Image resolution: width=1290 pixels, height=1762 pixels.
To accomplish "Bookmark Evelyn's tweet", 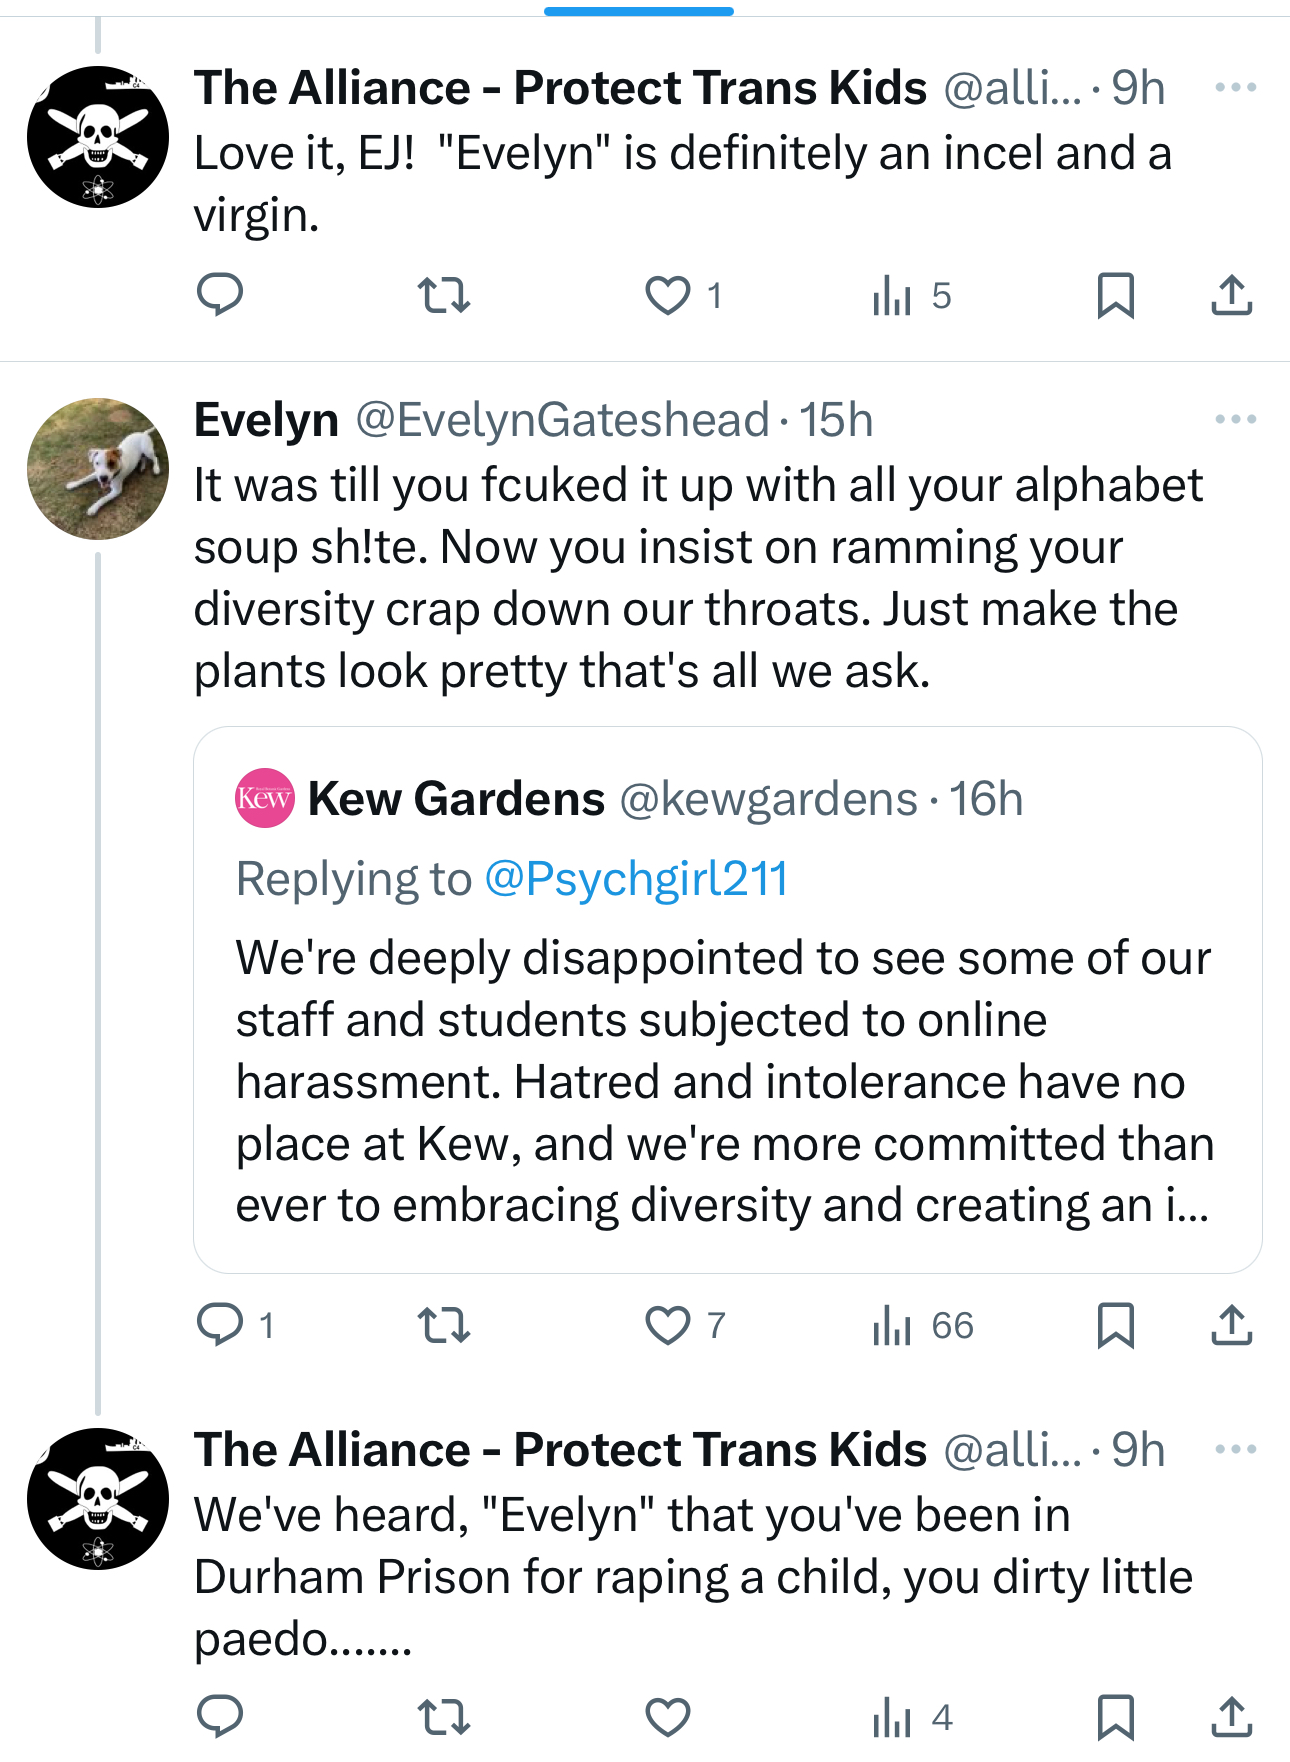I will (x=1115, y=1325).
